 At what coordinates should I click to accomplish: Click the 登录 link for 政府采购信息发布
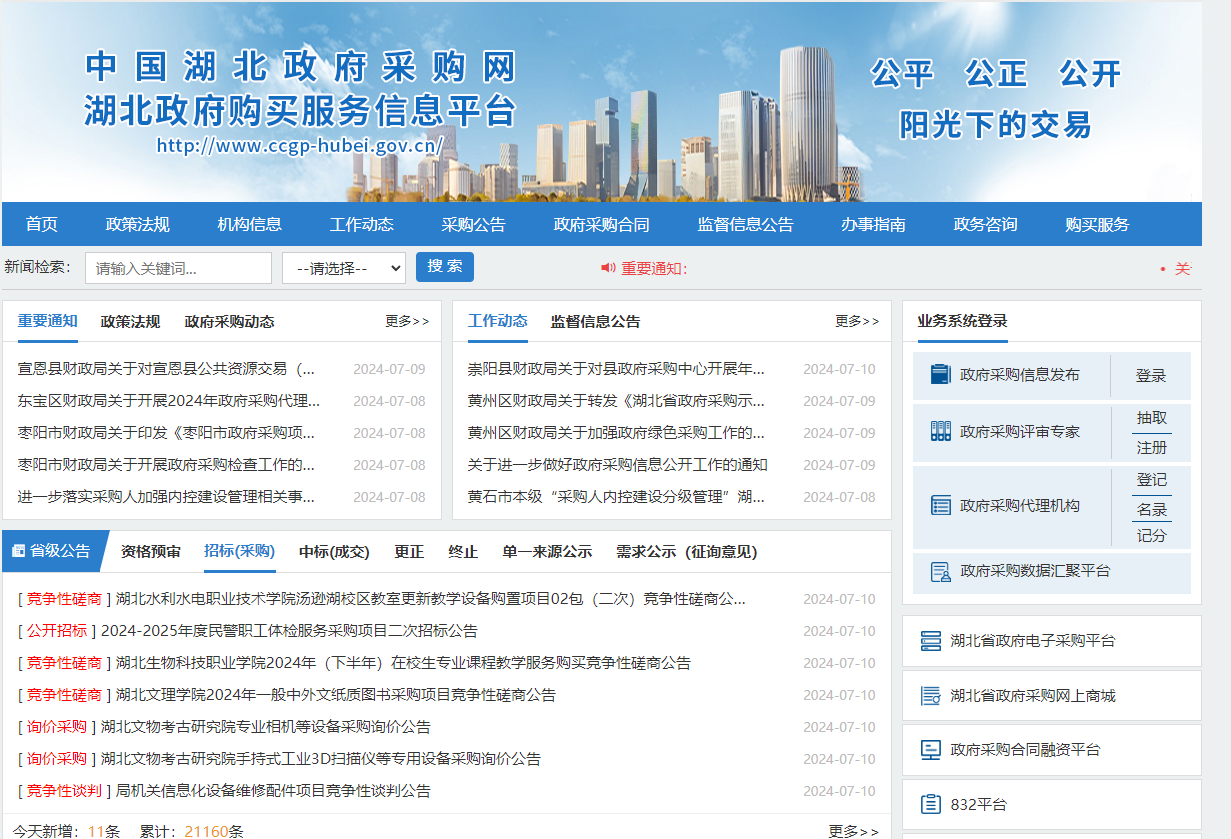click(x=1151, y=376)
